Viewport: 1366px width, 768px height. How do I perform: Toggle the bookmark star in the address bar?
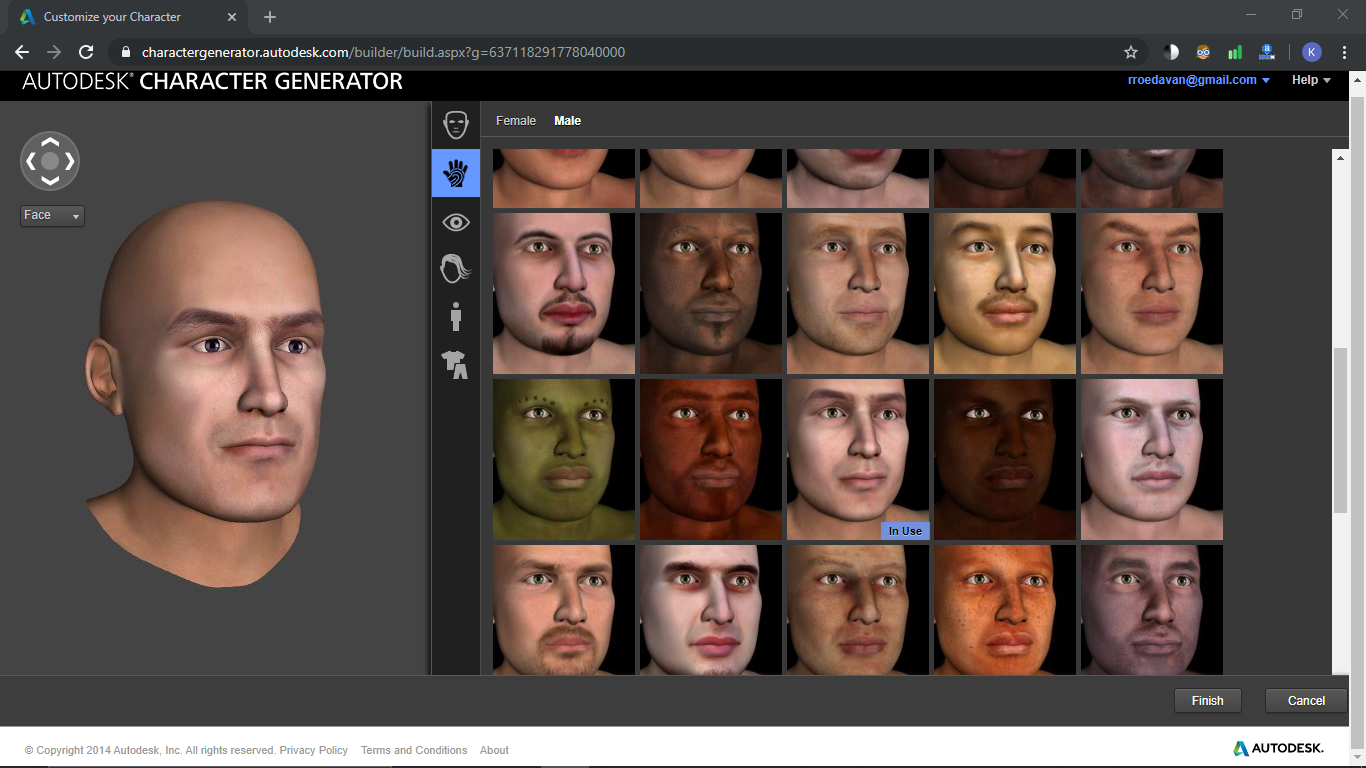(x=1131, y=52)
